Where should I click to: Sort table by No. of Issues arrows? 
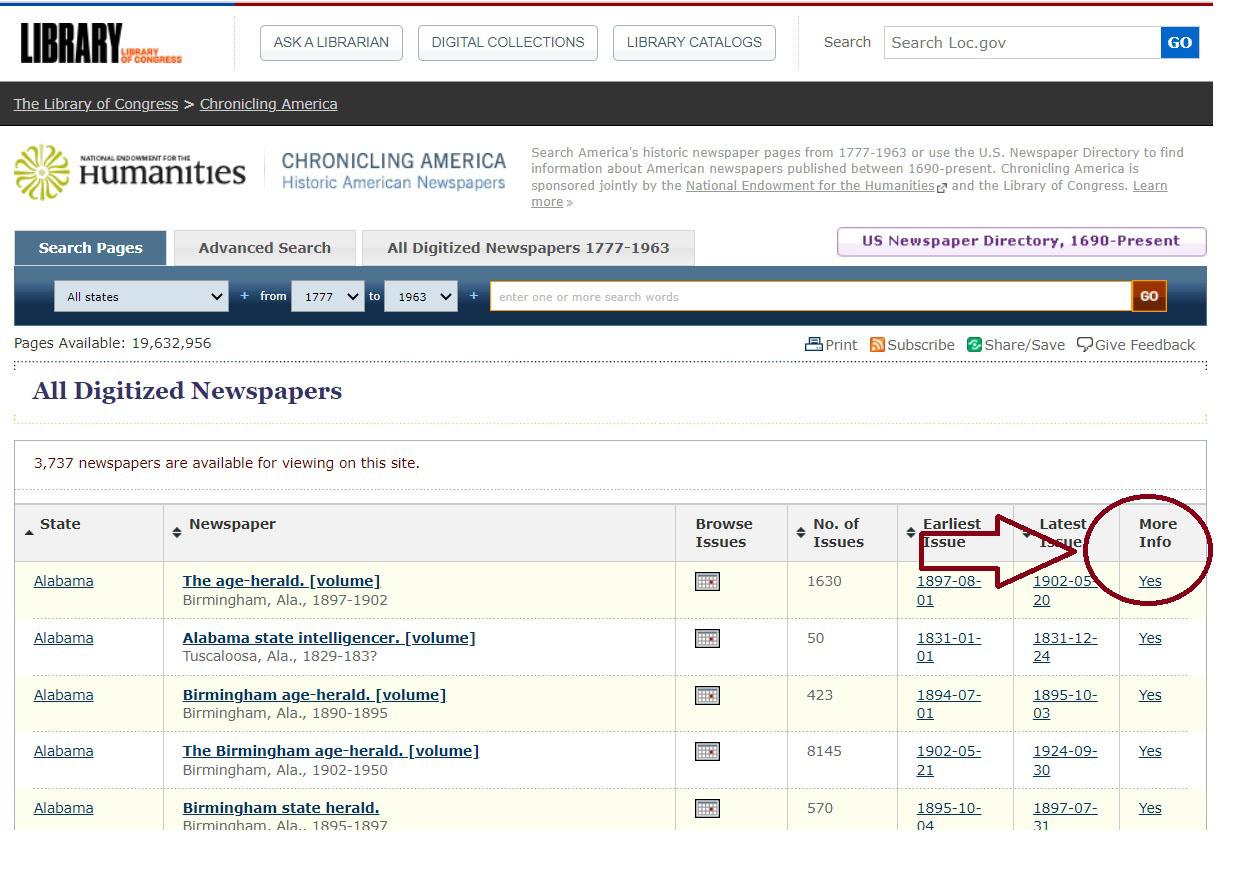click(x=801, y=532)
